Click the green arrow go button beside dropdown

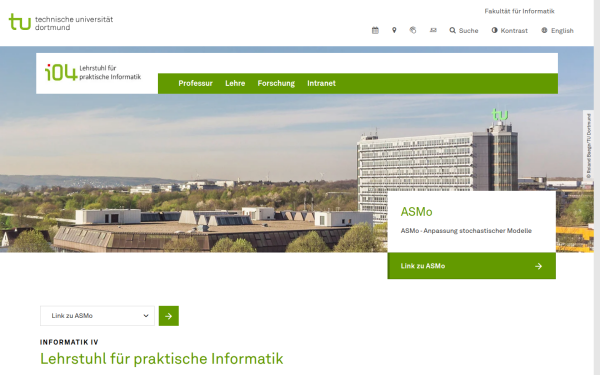pos(169,316)
